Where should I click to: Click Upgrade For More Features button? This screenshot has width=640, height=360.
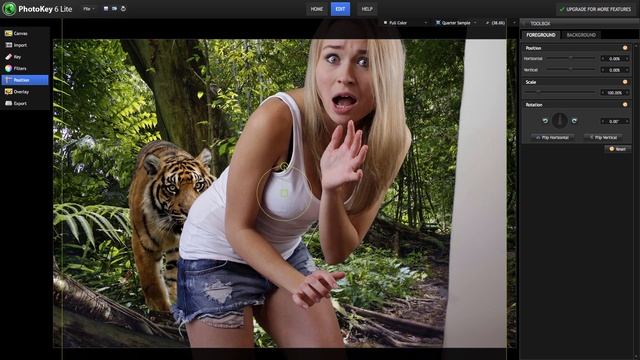595,9
